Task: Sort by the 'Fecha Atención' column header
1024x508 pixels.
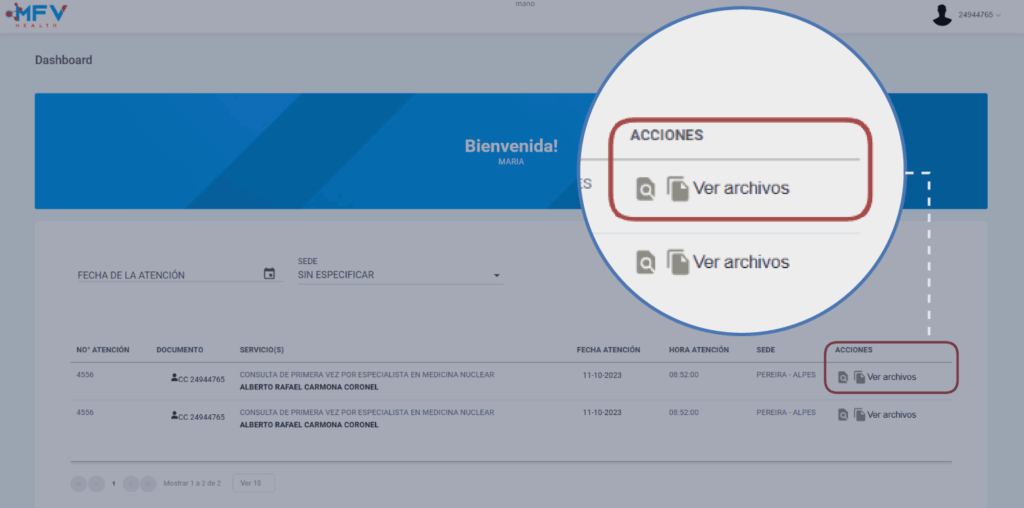Action: coord(608,350)
